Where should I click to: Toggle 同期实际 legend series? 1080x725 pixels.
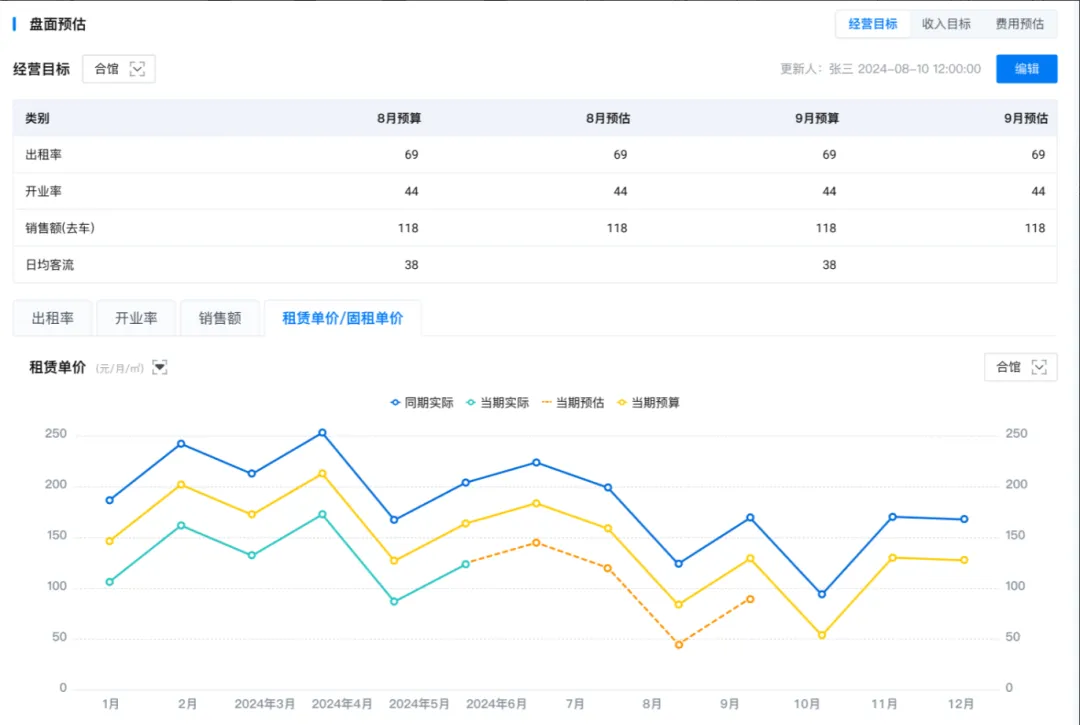tap(421, 403)
